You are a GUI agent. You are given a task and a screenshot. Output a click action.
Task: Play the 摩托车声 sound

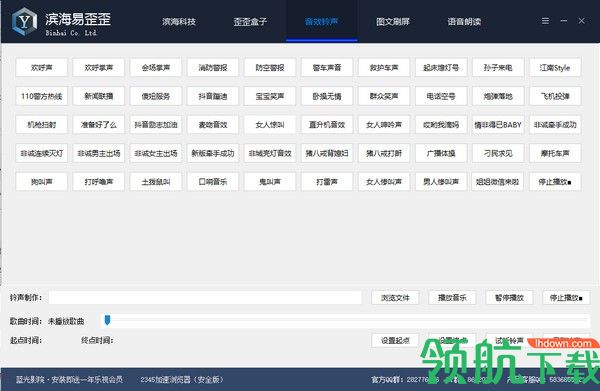click(555, 153)
